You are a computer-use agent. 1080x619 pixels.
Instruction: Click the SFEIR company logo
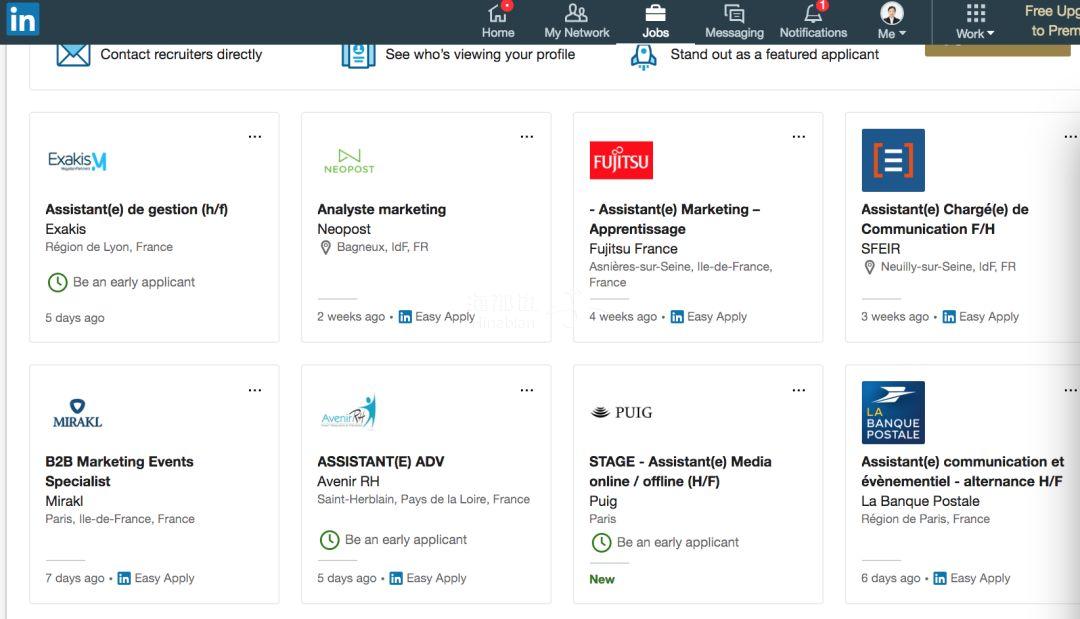coord(893,160)
